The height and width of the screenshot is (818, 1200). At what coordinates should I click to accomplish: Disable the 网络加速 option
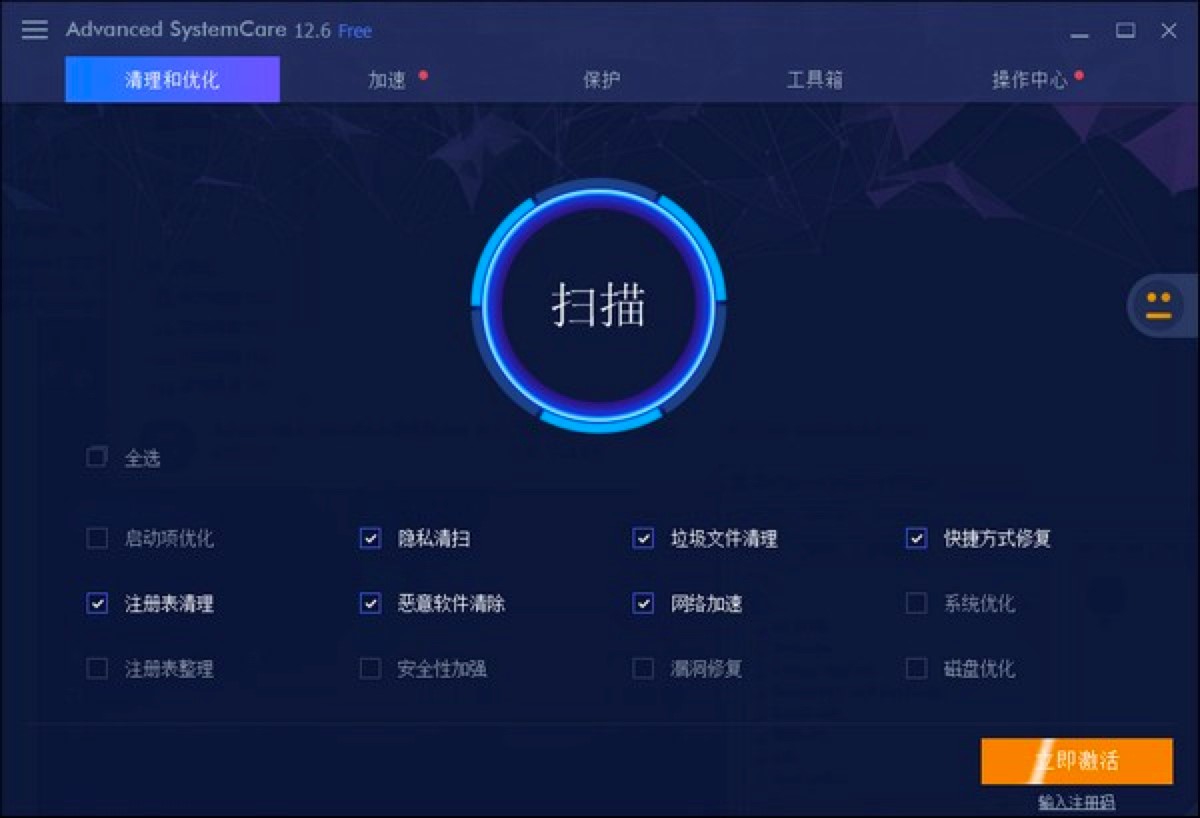(642, 603)
